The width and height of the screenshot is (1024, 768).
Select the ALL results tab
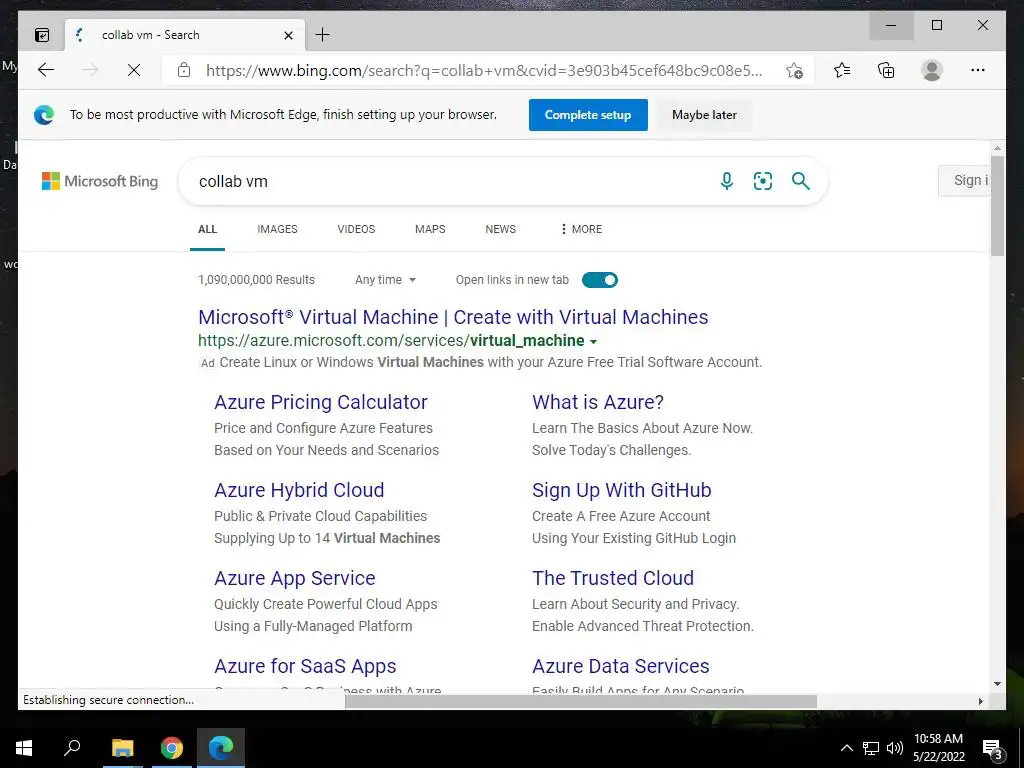(x=208, y=229)
